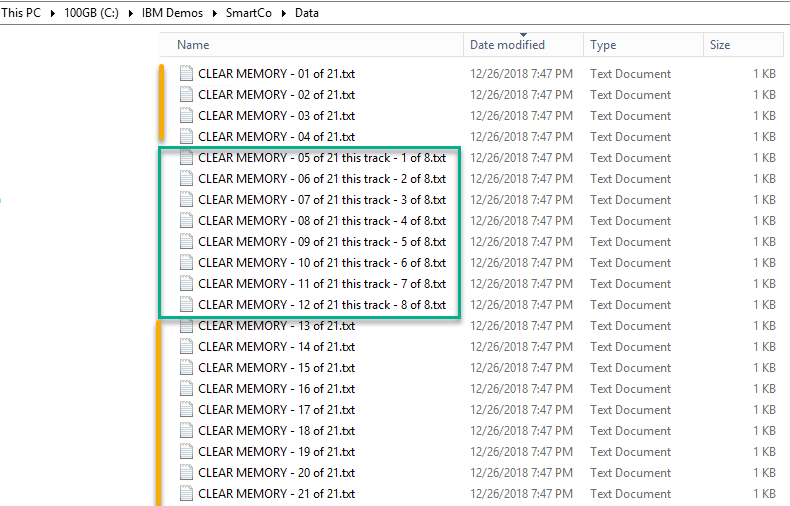Click 1 KB size of 21 of 21 file
The image size is (790, 506).
pos(764,494)
